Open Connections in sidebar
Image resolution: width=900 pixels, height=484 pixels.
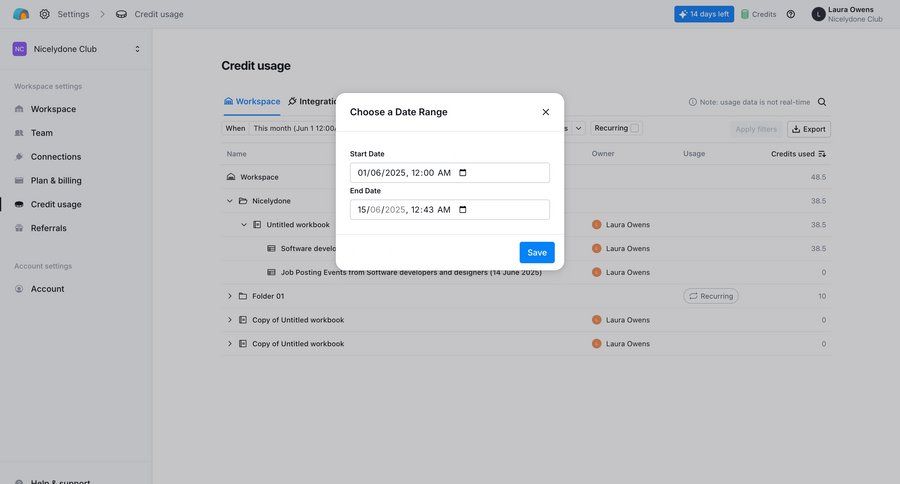pos(56,157)
